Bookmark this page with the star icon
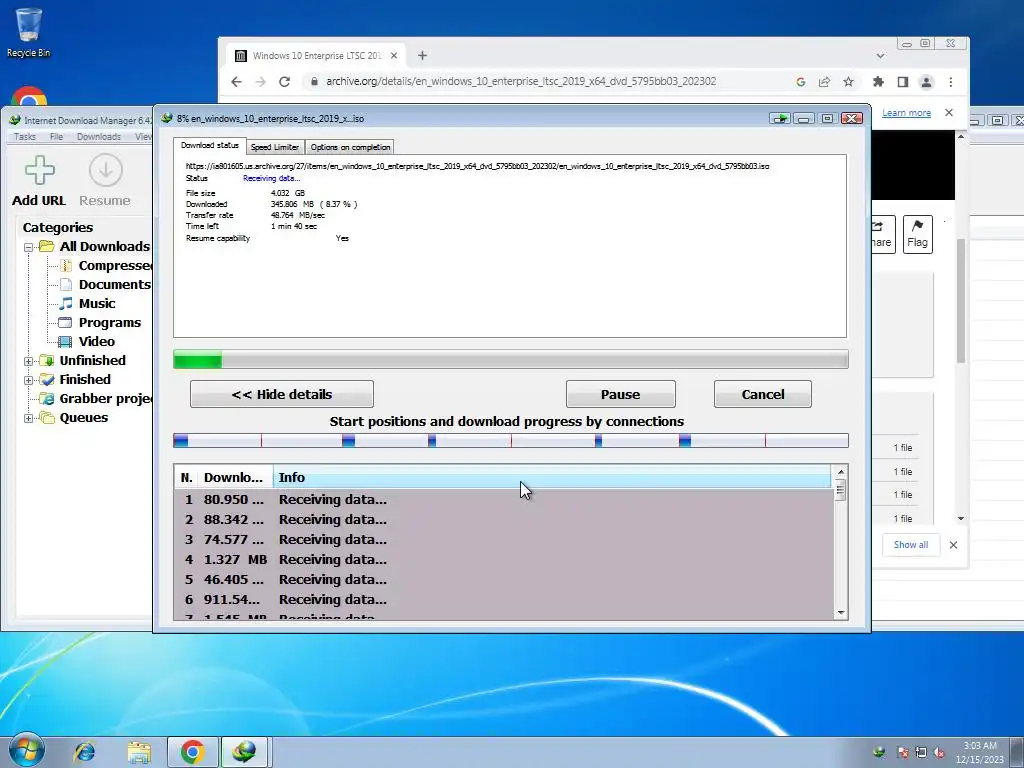This screenshot has height=768, width=1024. coord(848,82)
